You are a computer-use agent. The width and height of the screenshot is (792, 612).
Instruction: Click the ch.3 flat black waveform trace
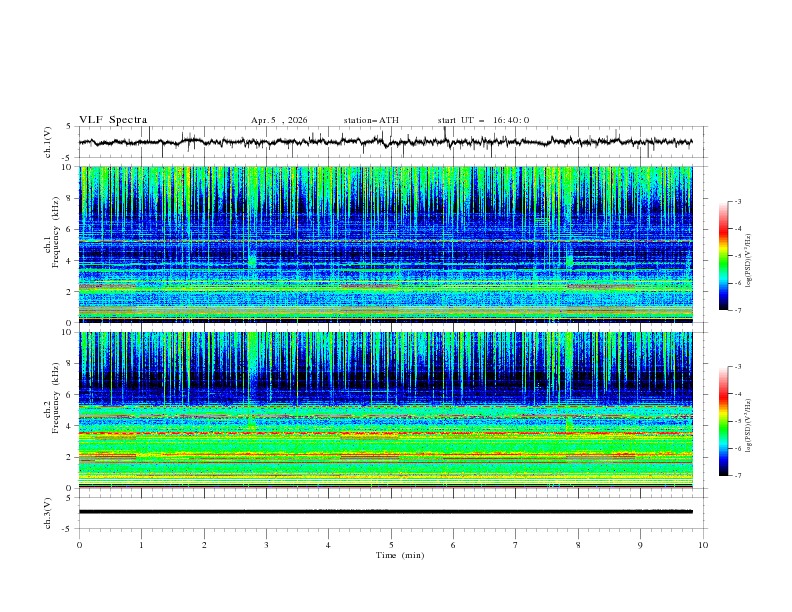[x=385, y=512]
